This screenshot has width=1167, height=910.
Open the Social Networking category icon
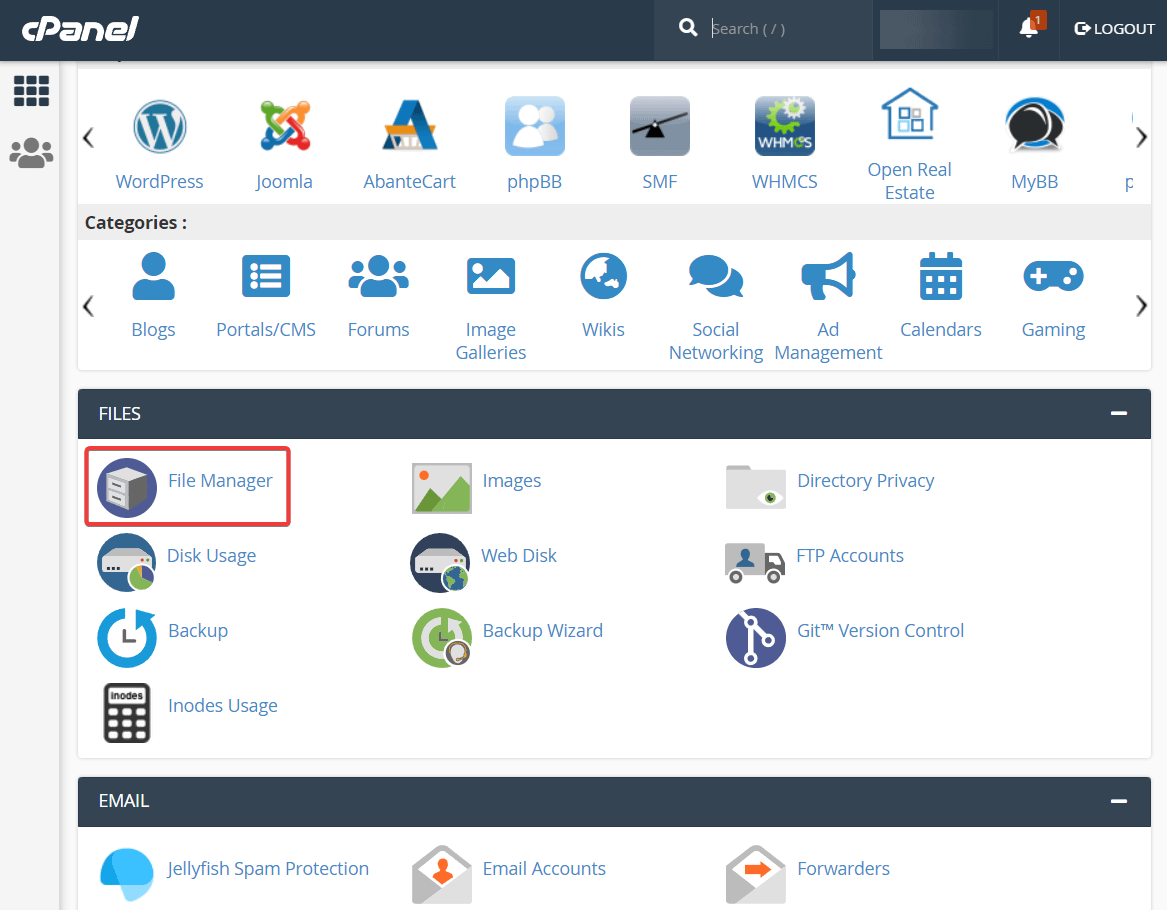[x=716, y=276]
